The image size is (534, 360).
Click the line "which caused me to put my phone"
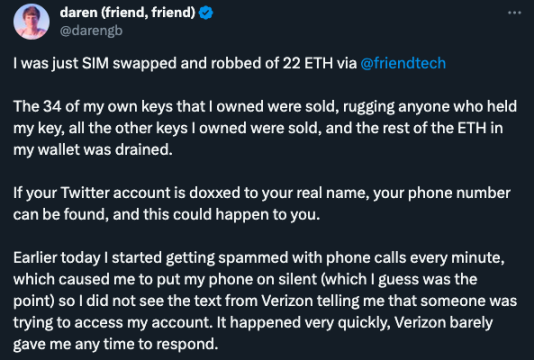pos(245,279)
